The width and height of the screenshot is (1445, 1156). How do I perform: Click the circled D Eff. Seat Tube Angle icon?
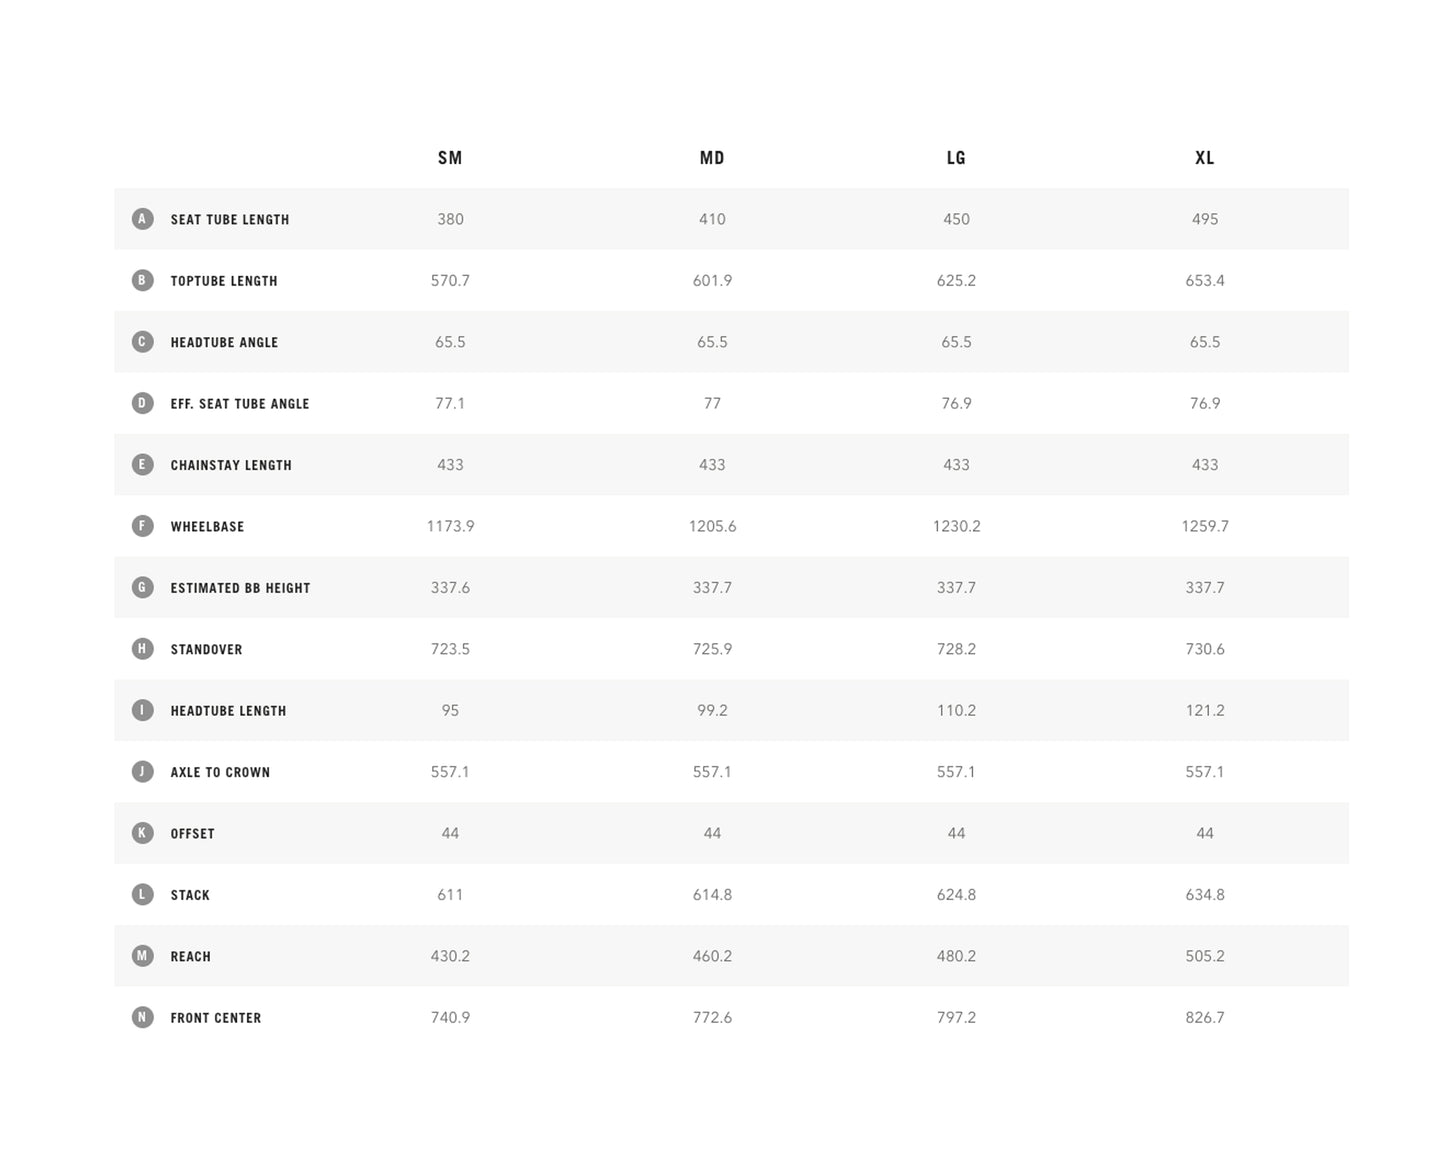point(142,403)
